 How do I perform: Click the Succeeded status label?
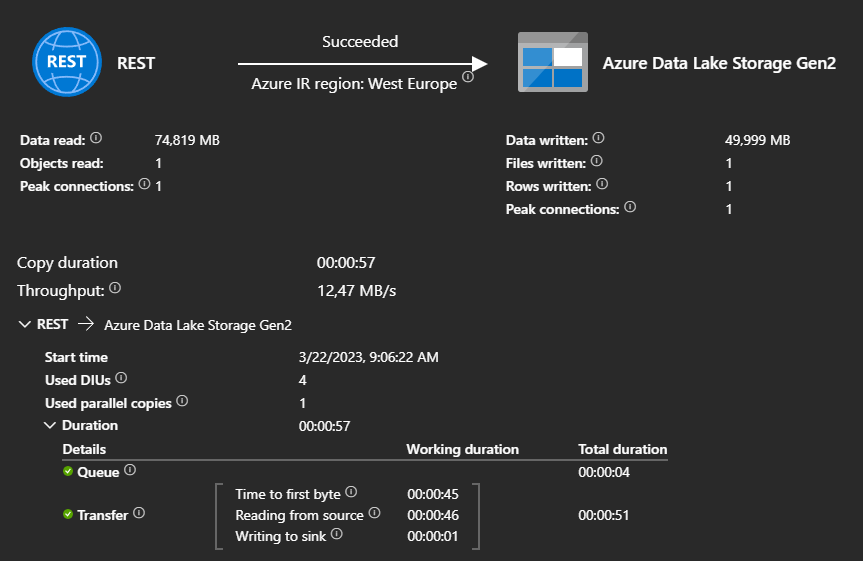coord(360,42)
